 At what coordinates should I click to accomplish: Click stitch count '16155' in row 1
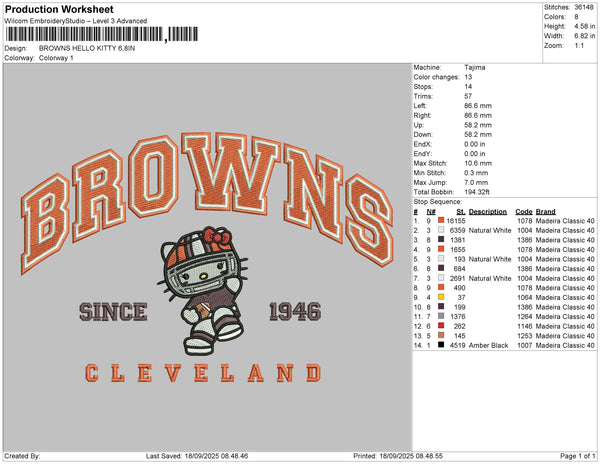pyautogui.click(x=456, y=221)
